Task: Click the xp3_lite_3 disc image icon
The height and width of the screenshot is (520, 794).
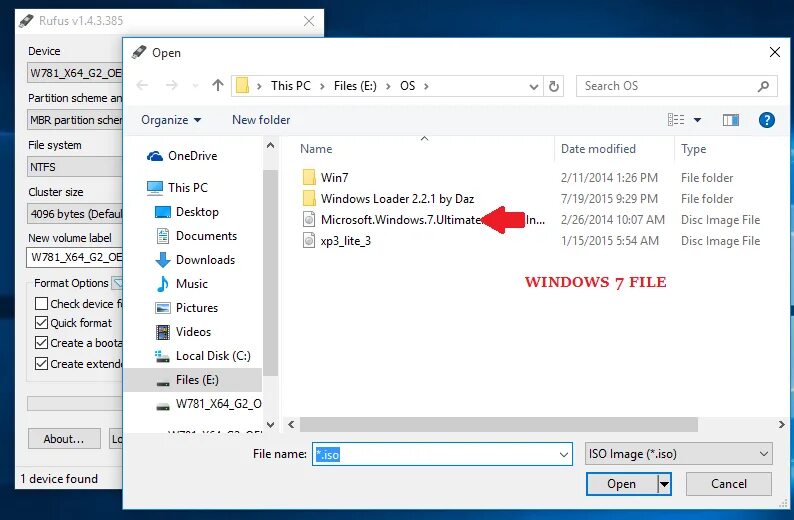Action: pyautogui.click(x=309, y=241)
